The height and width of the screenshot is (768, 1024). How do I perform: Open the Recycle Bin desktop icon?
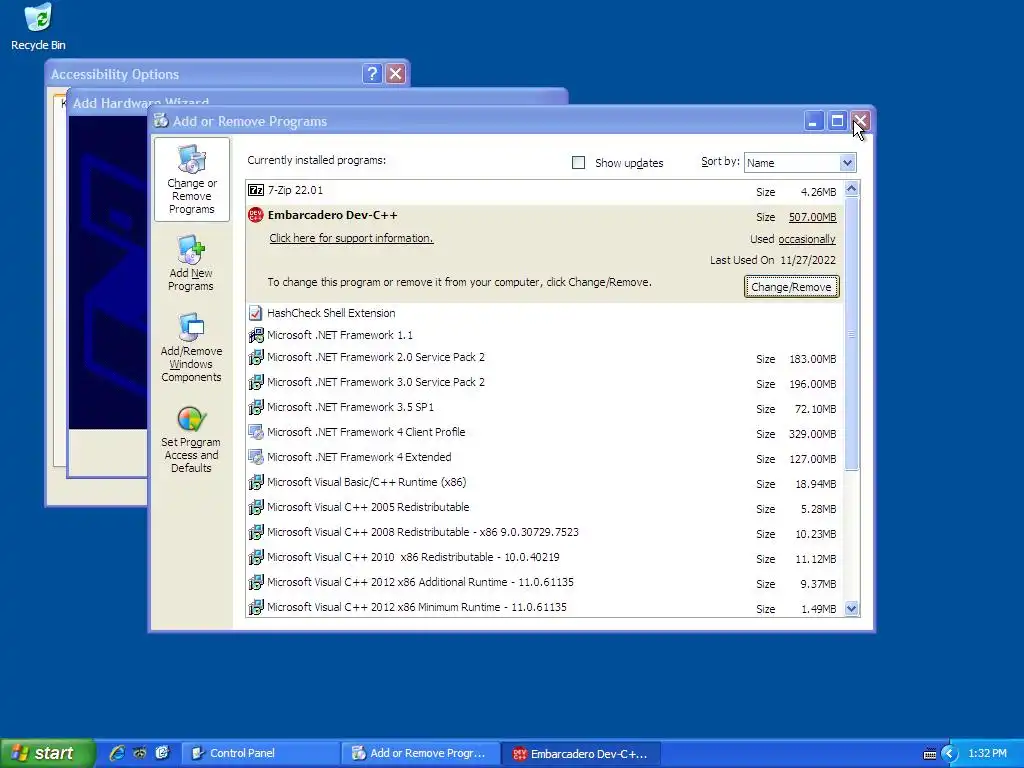(x=38, y=27)
